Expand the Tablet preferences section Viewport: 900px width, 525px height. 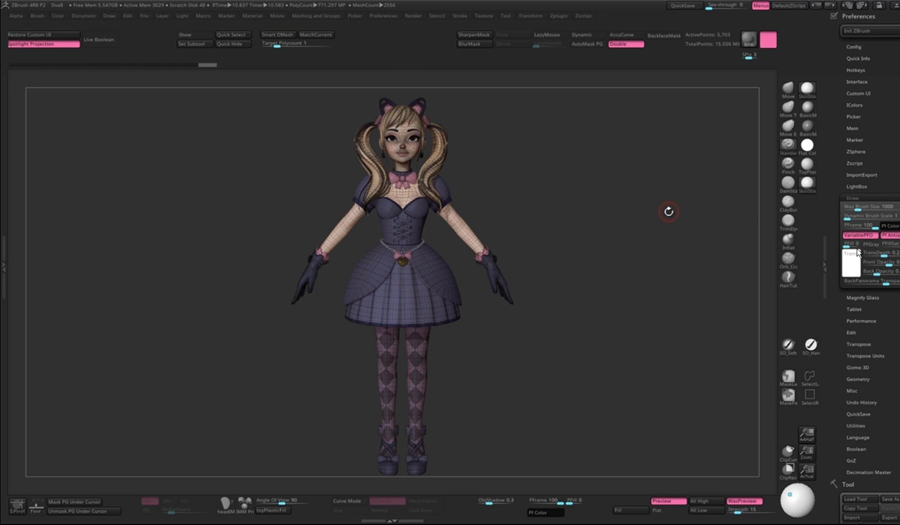(x=854, y=309)
